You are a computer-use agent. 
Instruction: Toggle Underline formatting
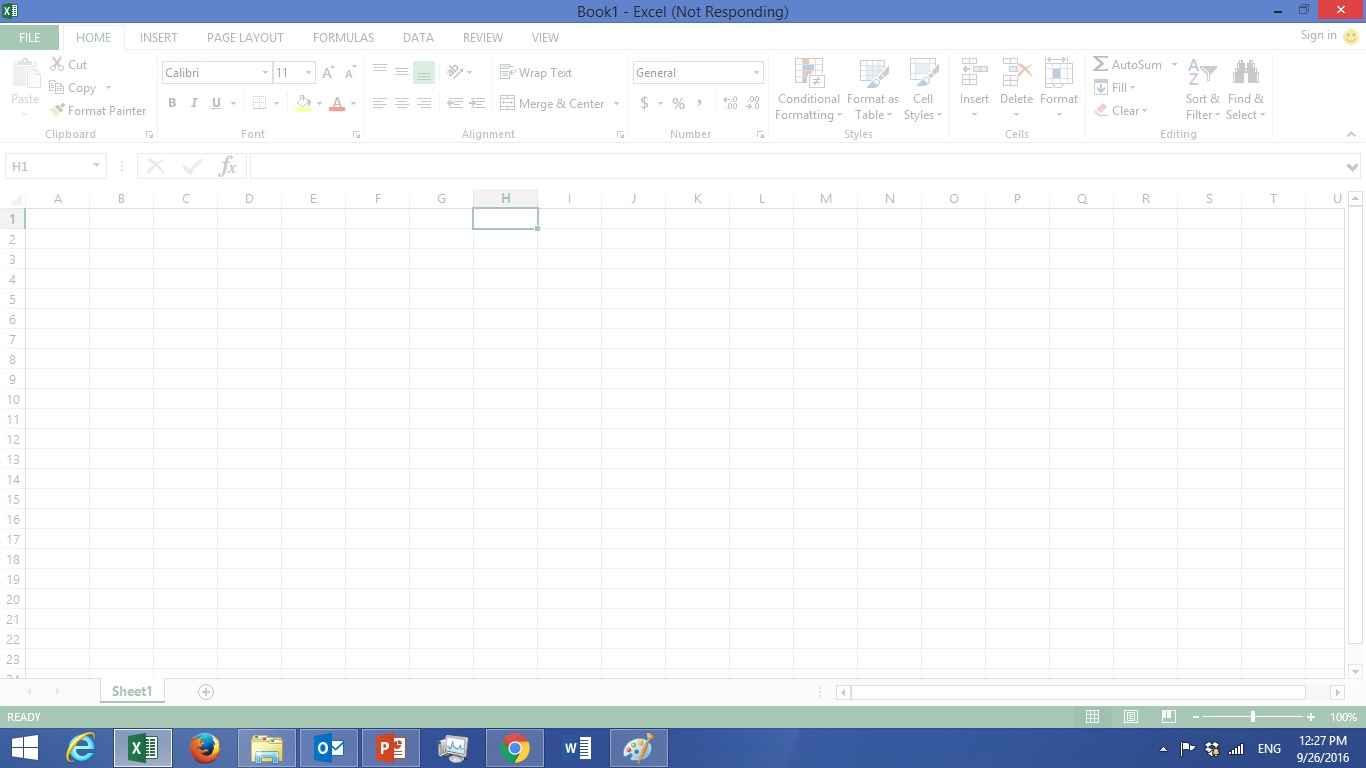(215, 103)
